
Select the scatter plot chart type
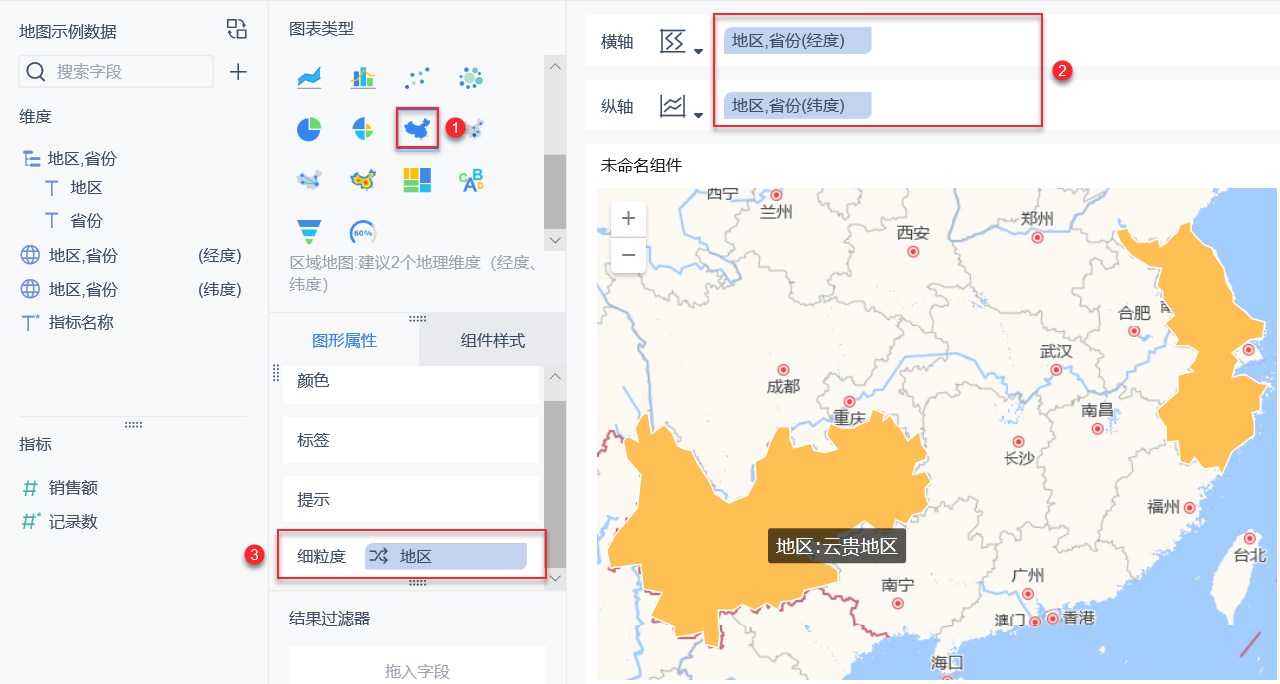[417, 77]
